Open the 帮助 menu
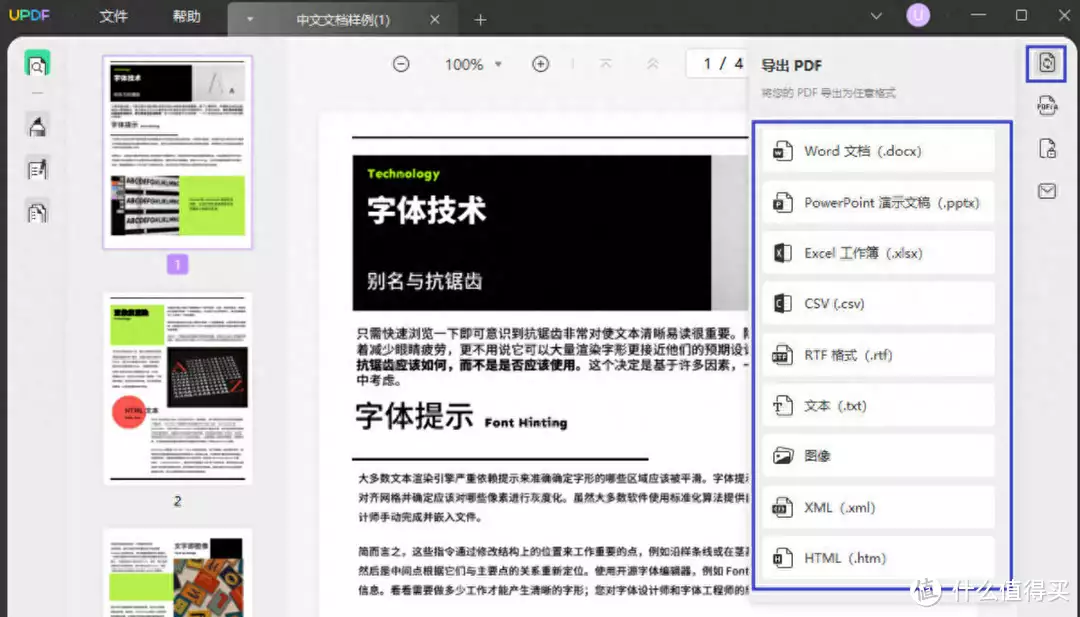This screenshot has height=617, width=1080. pyautogui.click(x=186, y=17)
